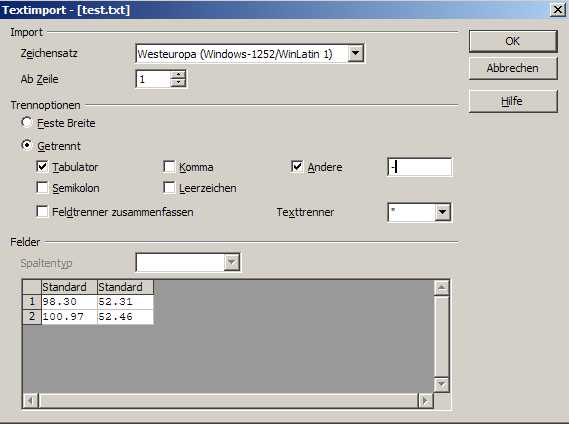Image resolution: width=569 pixels, height=424 pixels.
Task: Click the Zeichensatz label
Action: coord(49,53)
